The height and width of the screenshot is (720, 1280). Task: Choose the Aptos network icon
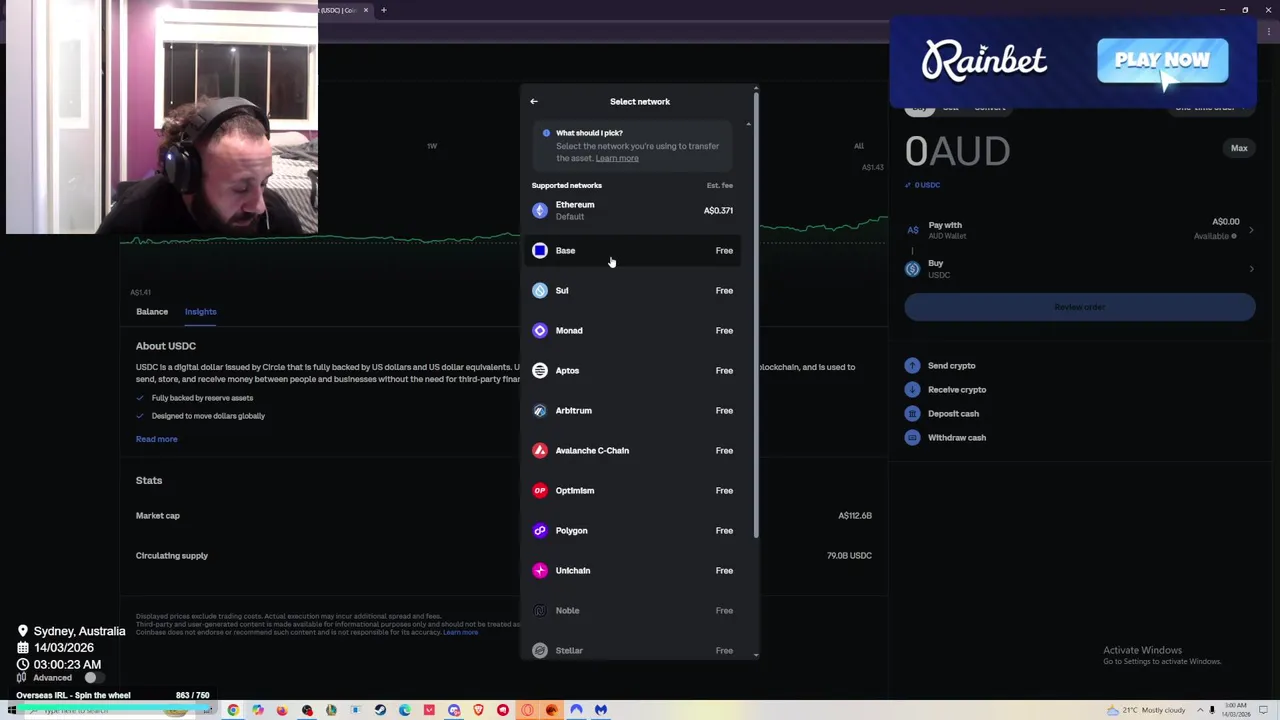540,370
